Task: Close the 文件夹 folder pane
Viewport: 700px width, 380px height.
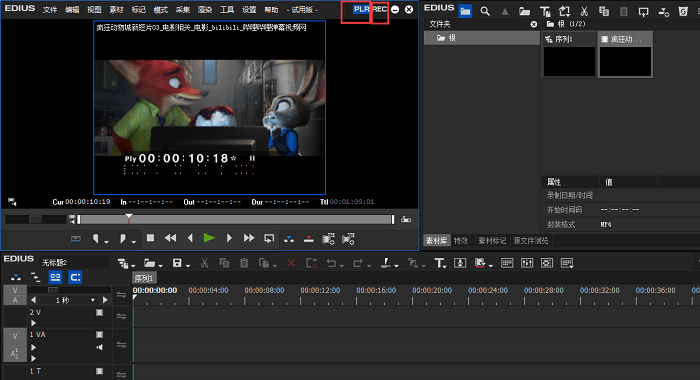Action: [x=533, y=24]
